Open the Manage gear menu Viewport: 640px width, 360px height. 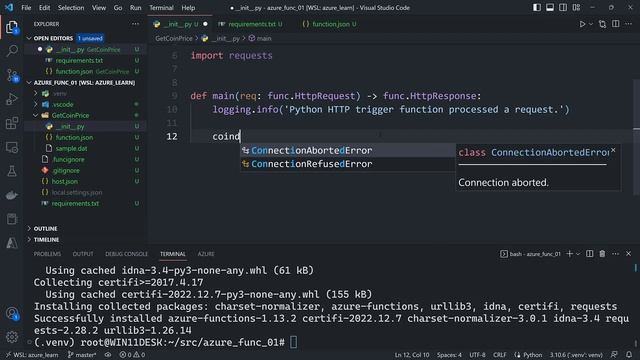pyautogui.click(x=12, y=337)
